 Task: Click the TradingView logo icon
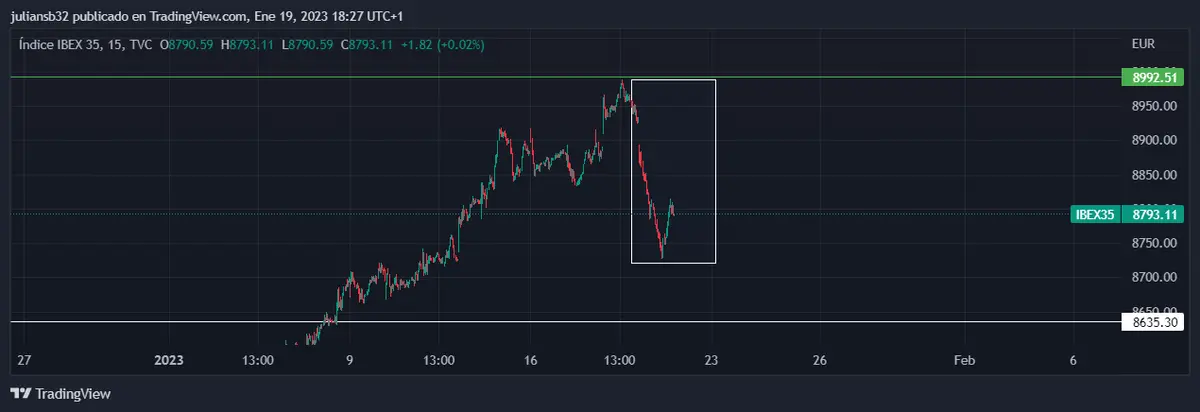20,394
